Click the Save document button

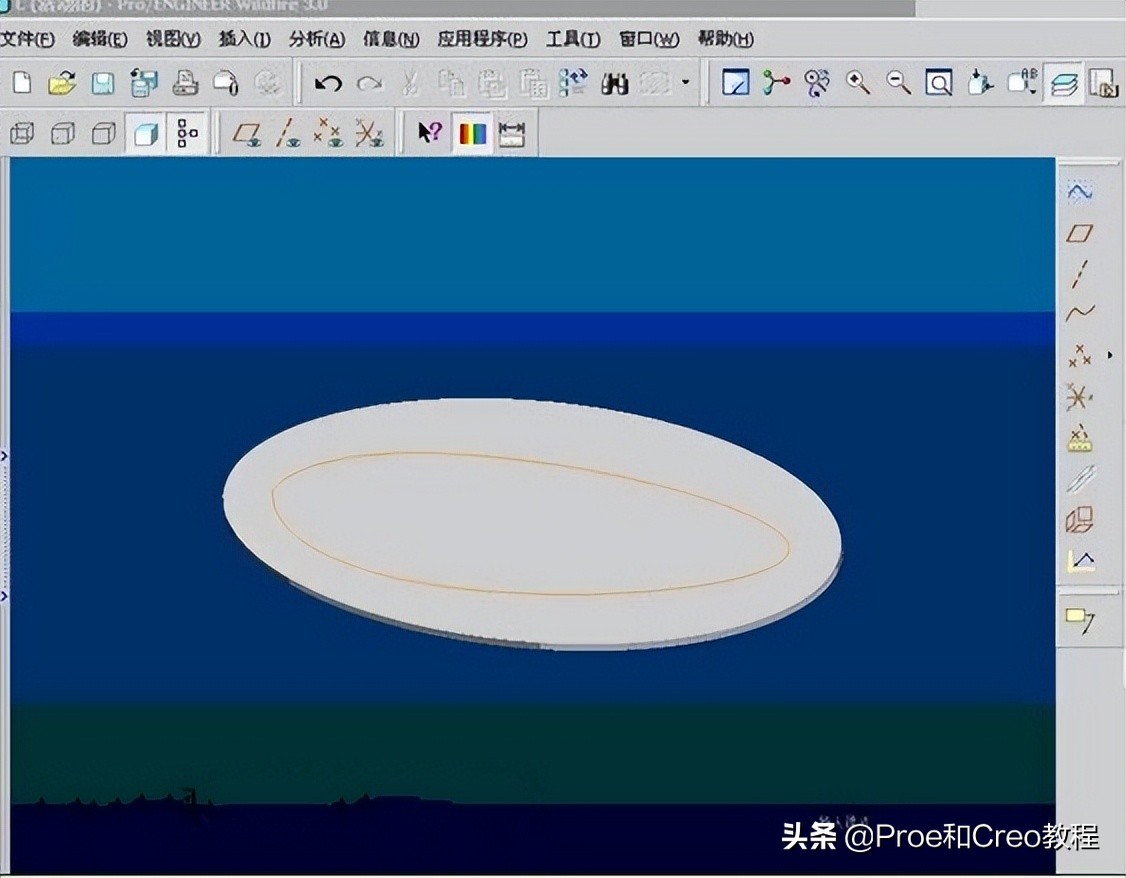pyautogui.click(x=100, y=84)
